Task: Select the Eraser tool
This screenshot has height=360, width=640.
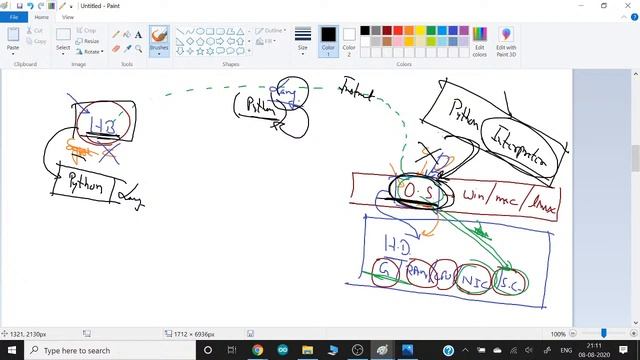Action: coord(116,49)
